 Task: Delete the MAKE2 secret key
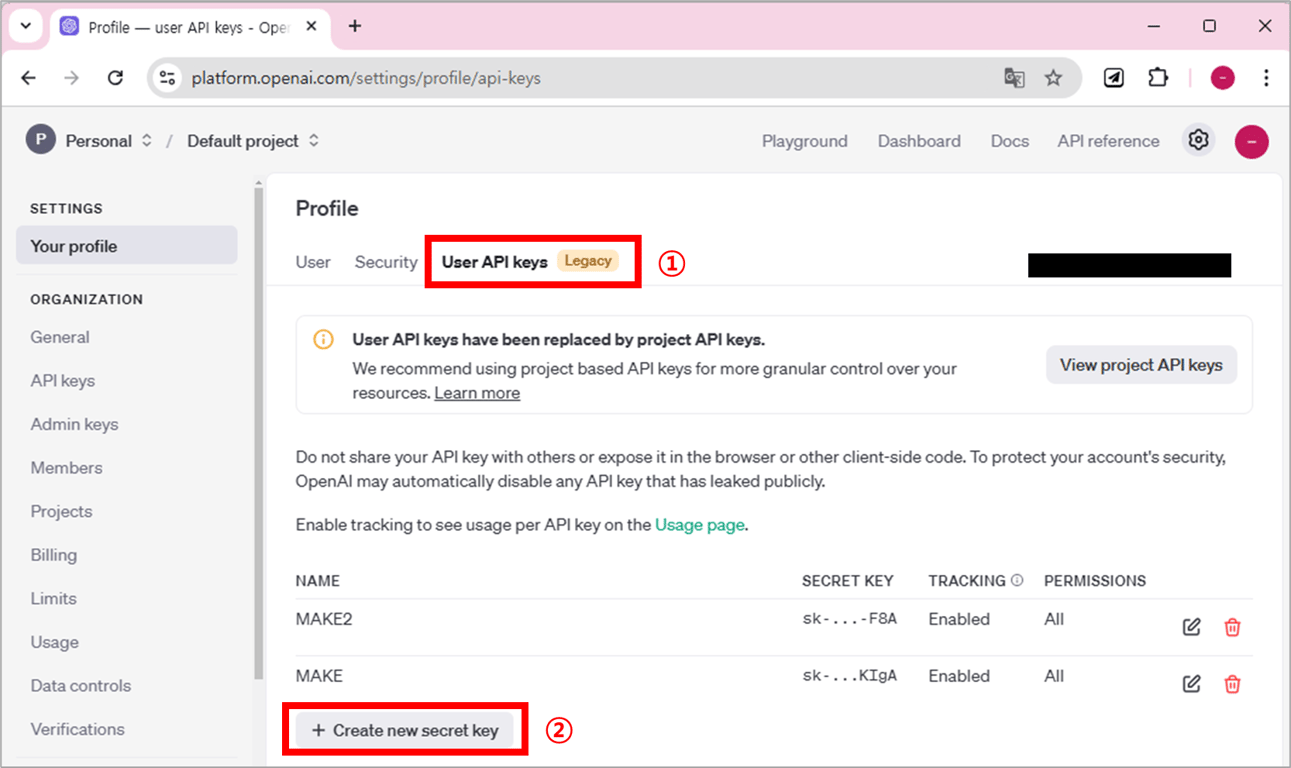point(1232,627)
